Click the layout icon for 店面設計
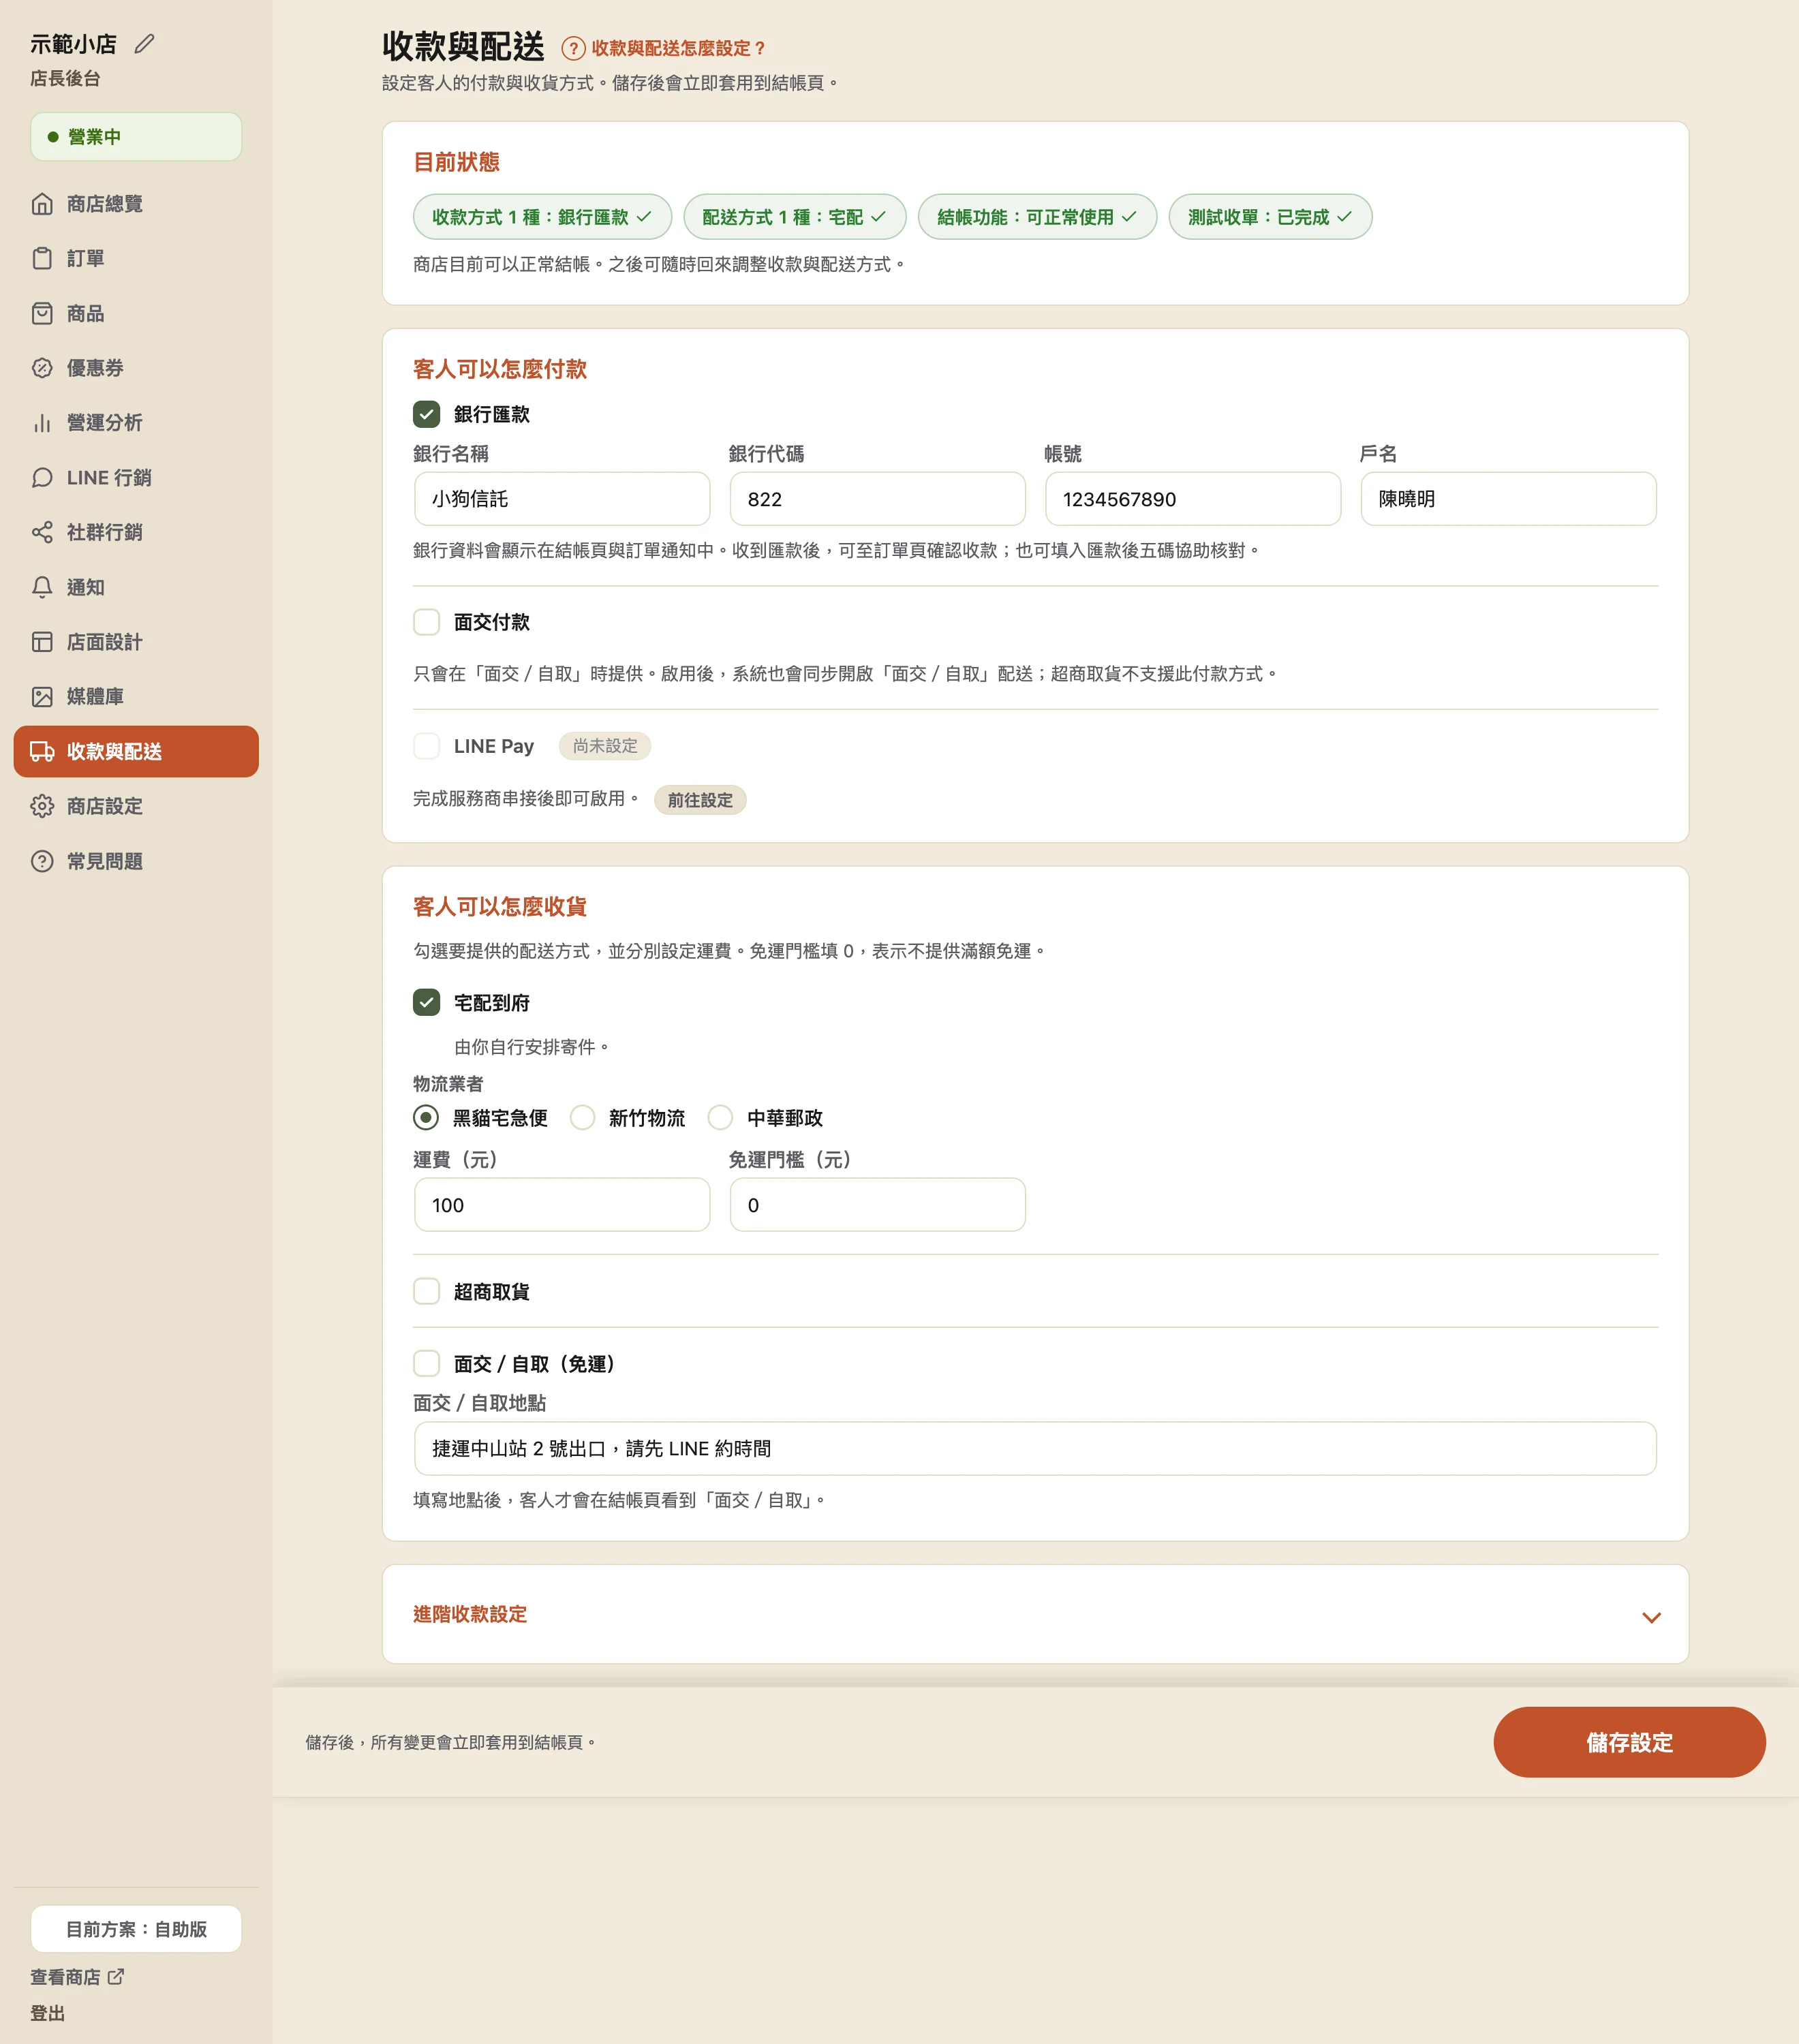Screen dimensions: 1799x2044 42,642
